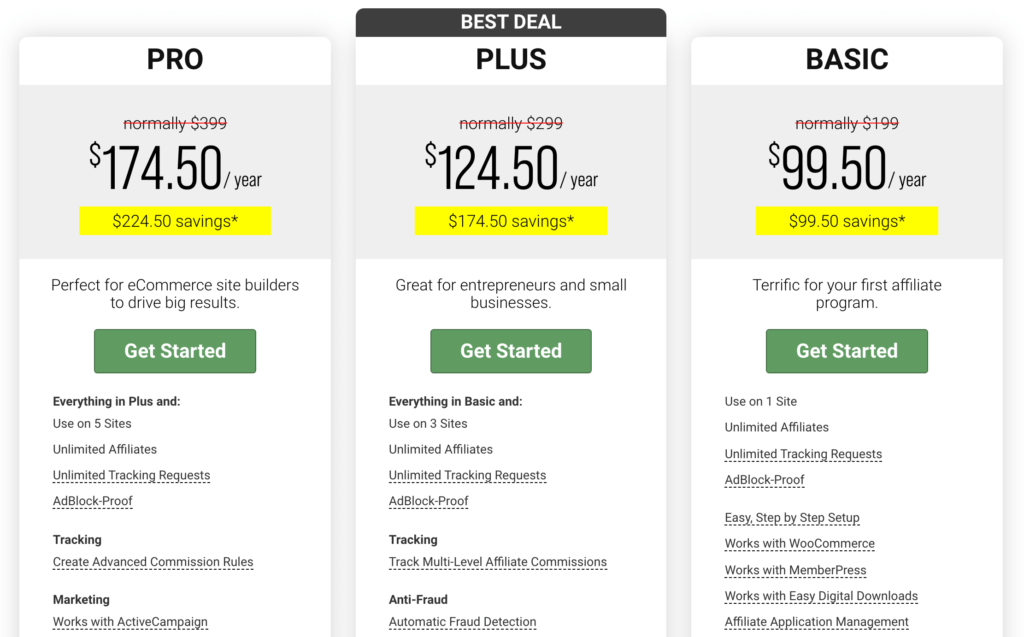Click the $224.50 savings highlight under PRO
The image size is (1024, 637).
point(175,221)
